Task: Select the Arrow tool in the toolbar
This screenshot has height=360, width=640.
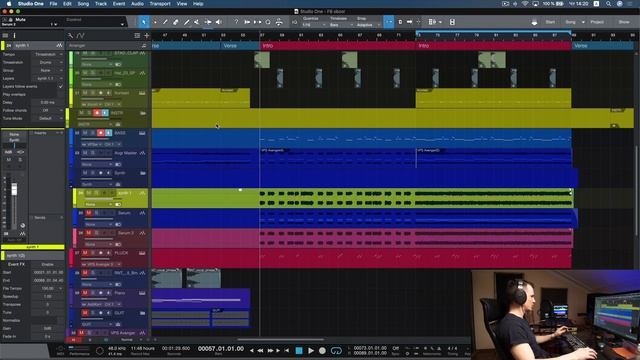Action: pyautogui.click(x=144, y=22)
